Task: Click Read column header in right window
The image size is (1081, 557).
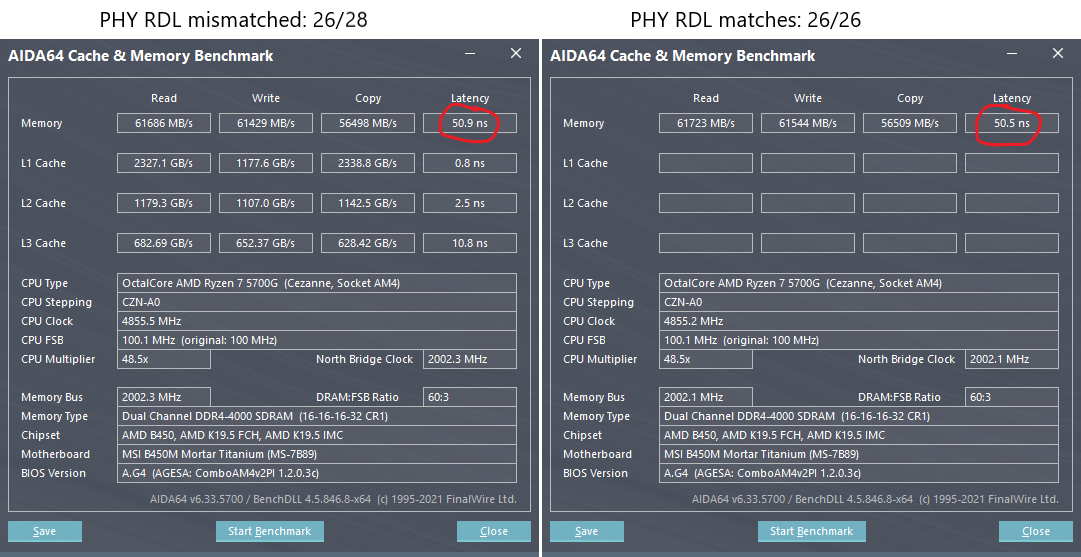Action: [705, 99]
